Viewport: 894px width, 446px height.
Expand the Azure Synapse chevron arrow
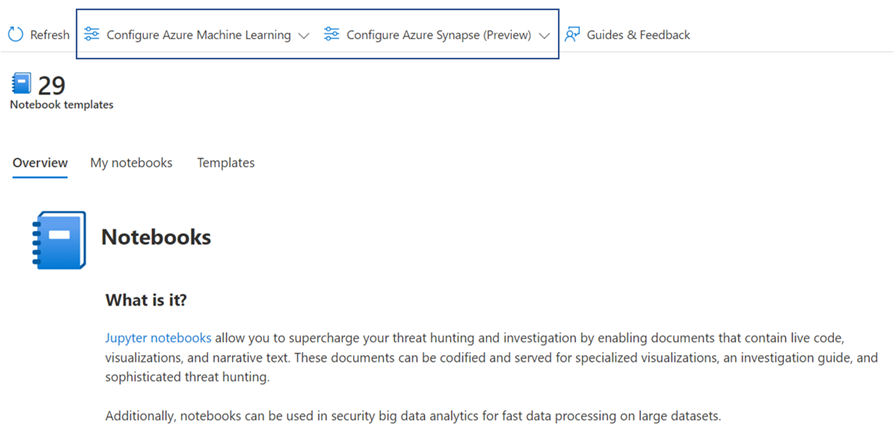point(544,36)
